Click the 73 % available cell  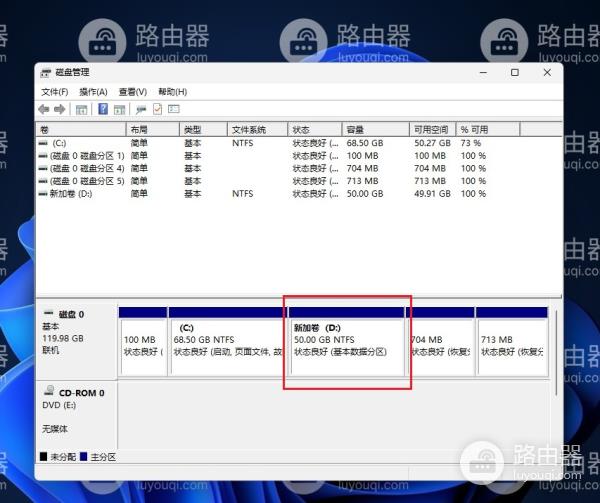click(x=471, y=143)
